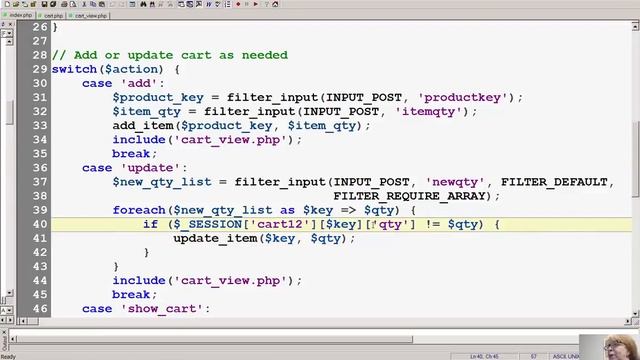Click the New document toolbar icon

[7, 4]
